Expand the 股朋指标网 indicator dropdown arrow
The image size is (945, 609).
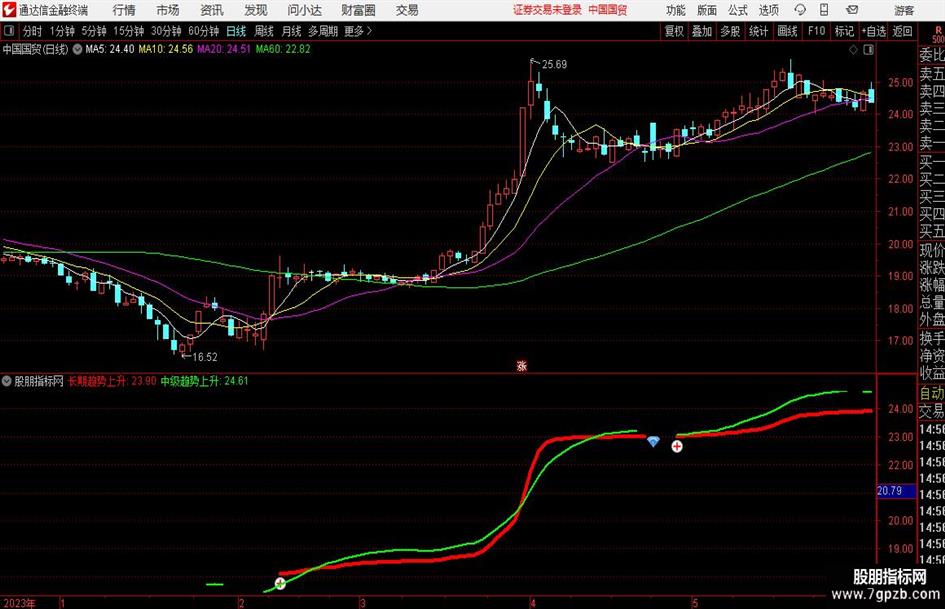pos(7,381)
